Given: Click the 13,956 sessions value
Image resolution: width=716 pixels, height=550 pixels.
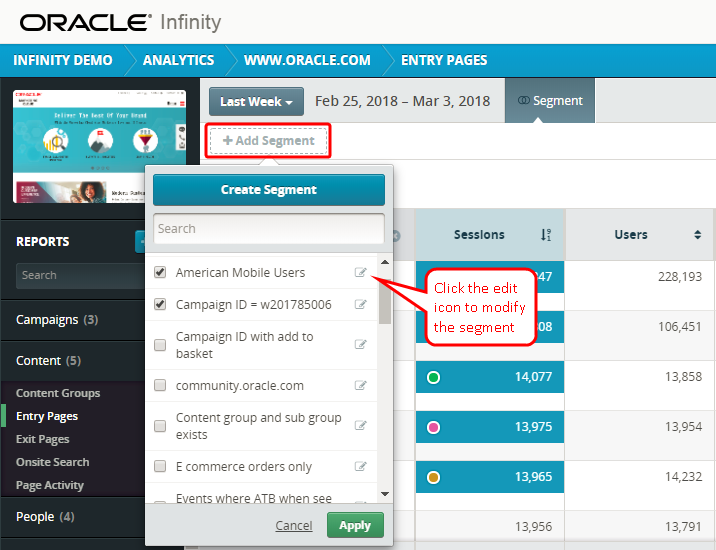Looking at the screenshot, I should (533, 527).
